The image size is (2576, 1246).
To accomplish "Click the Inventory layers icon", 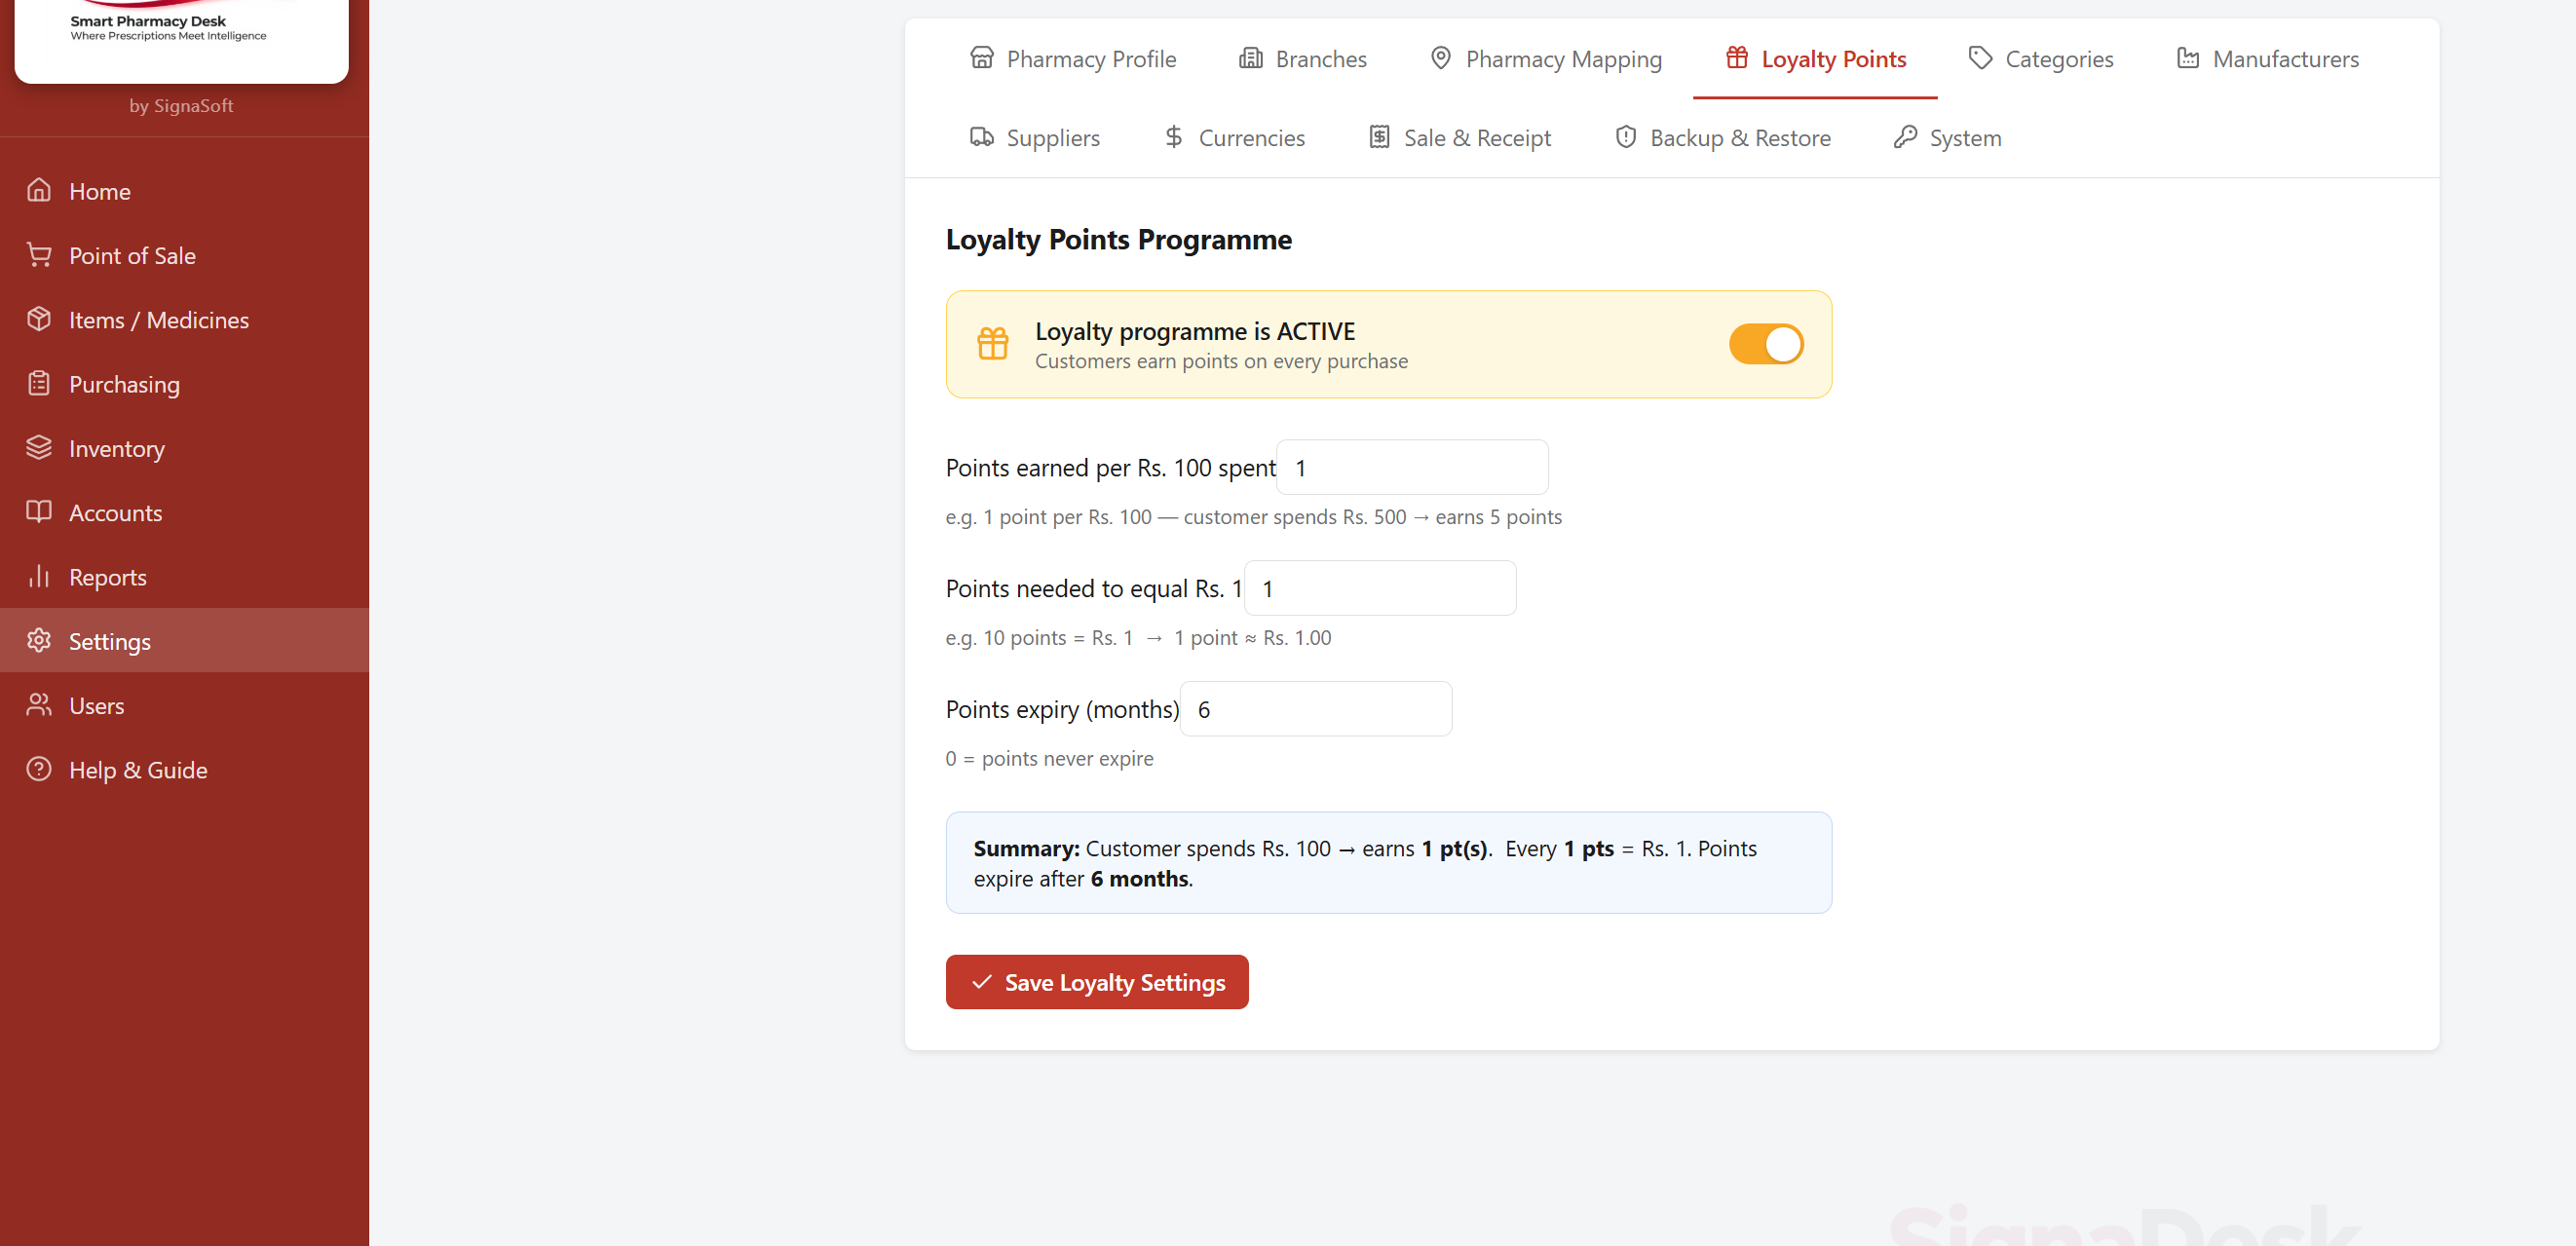I will pyautogui.click(x=39, y=448).
